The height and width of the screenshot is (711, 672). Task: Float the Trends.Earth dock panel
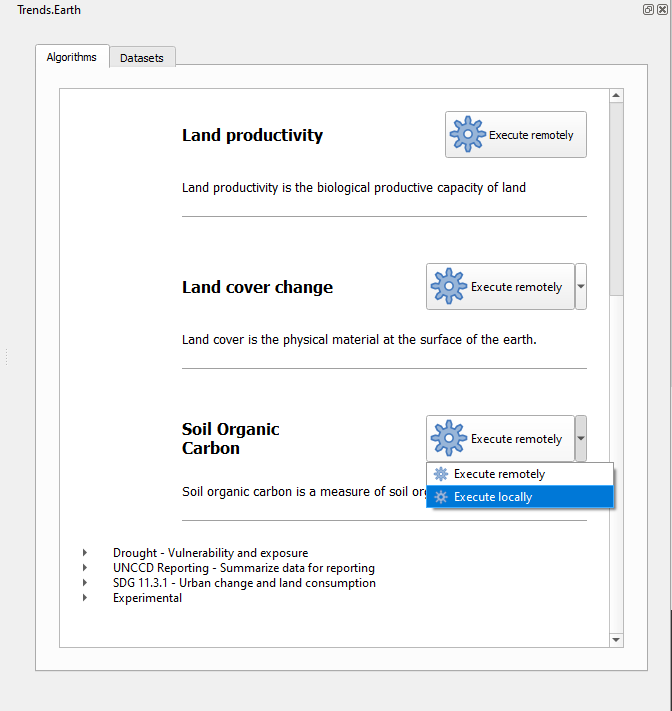(x=649, y=9)
